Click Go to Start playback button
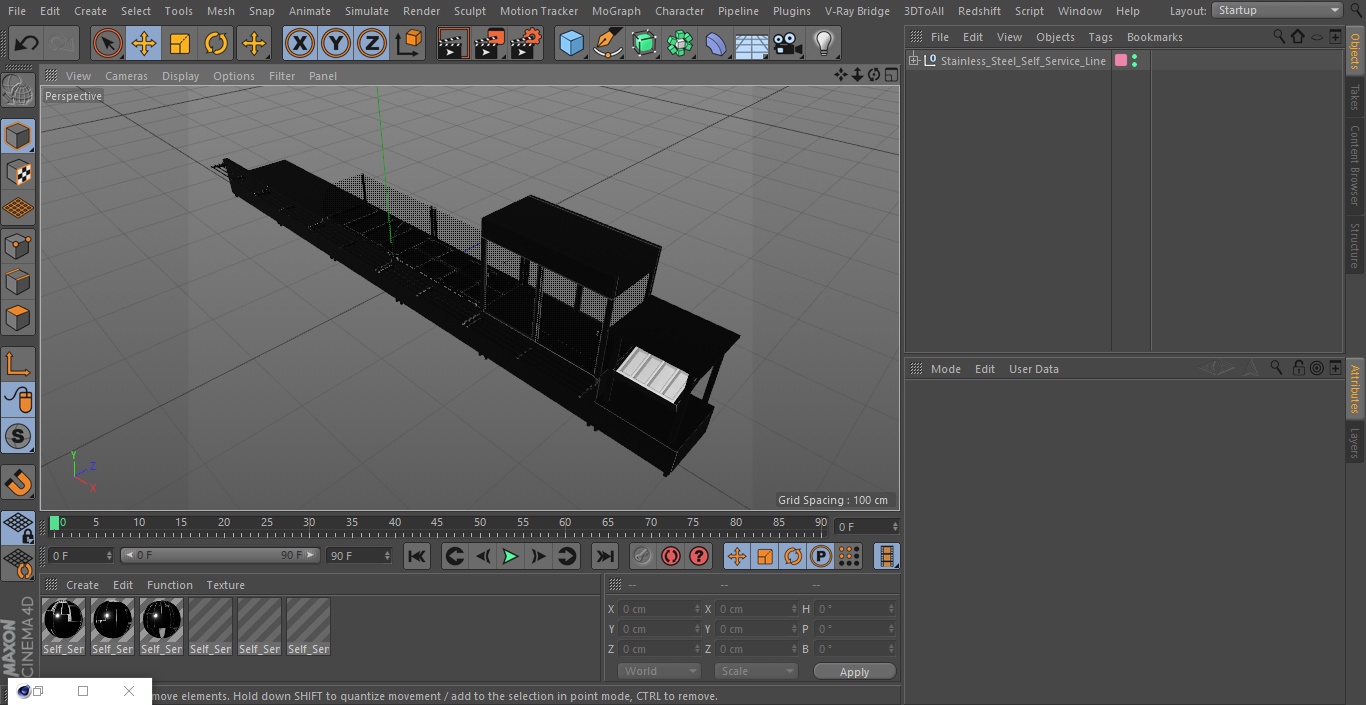This screenshot has width=1366, height=705. 417,556
